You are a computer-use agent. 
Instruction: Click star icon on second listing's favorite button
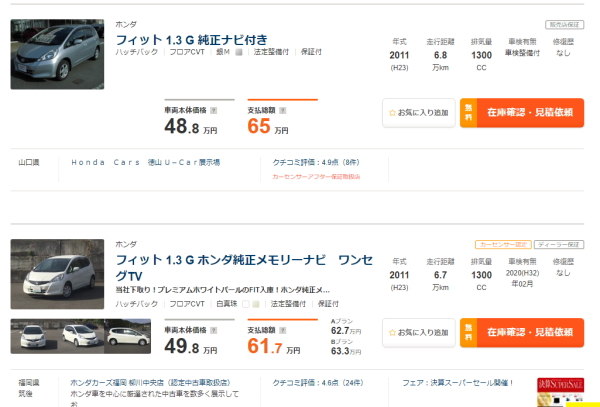tap(392, 333)
